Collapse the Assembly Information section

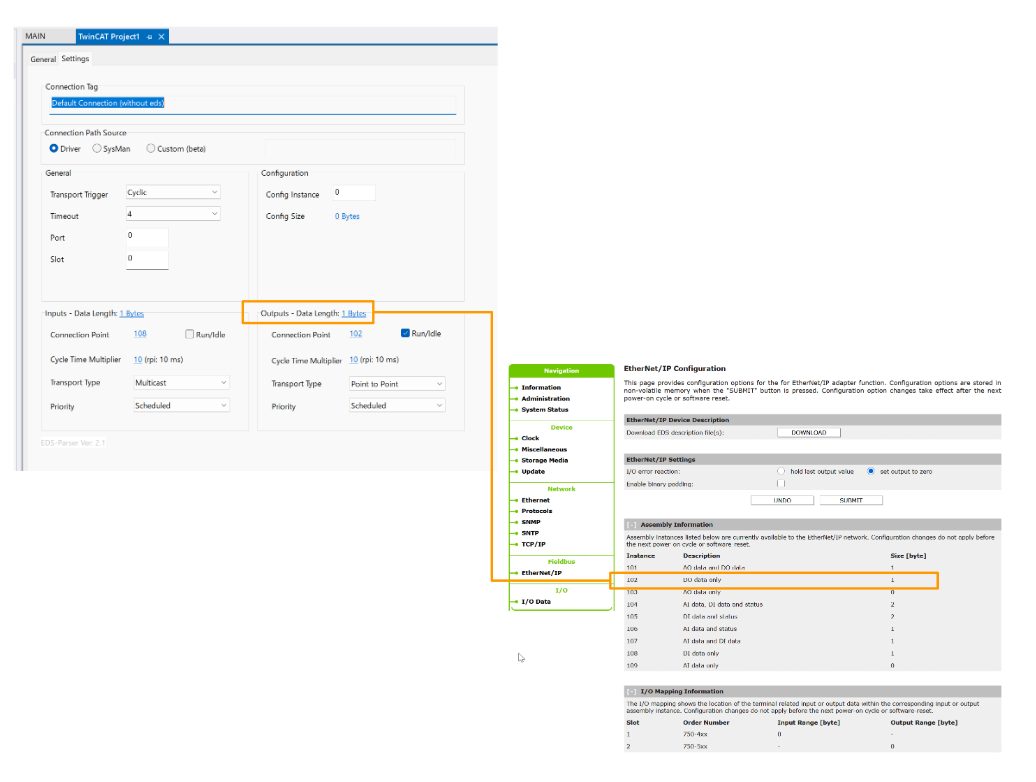631,524
